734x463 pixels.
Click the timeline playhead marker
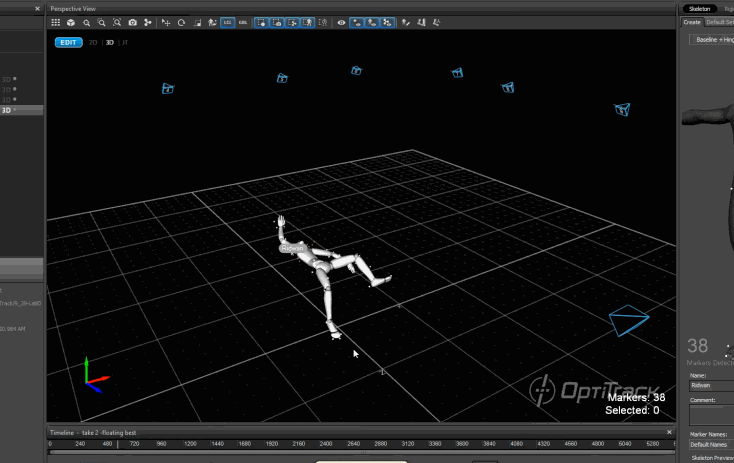click(x=117, y=444)
